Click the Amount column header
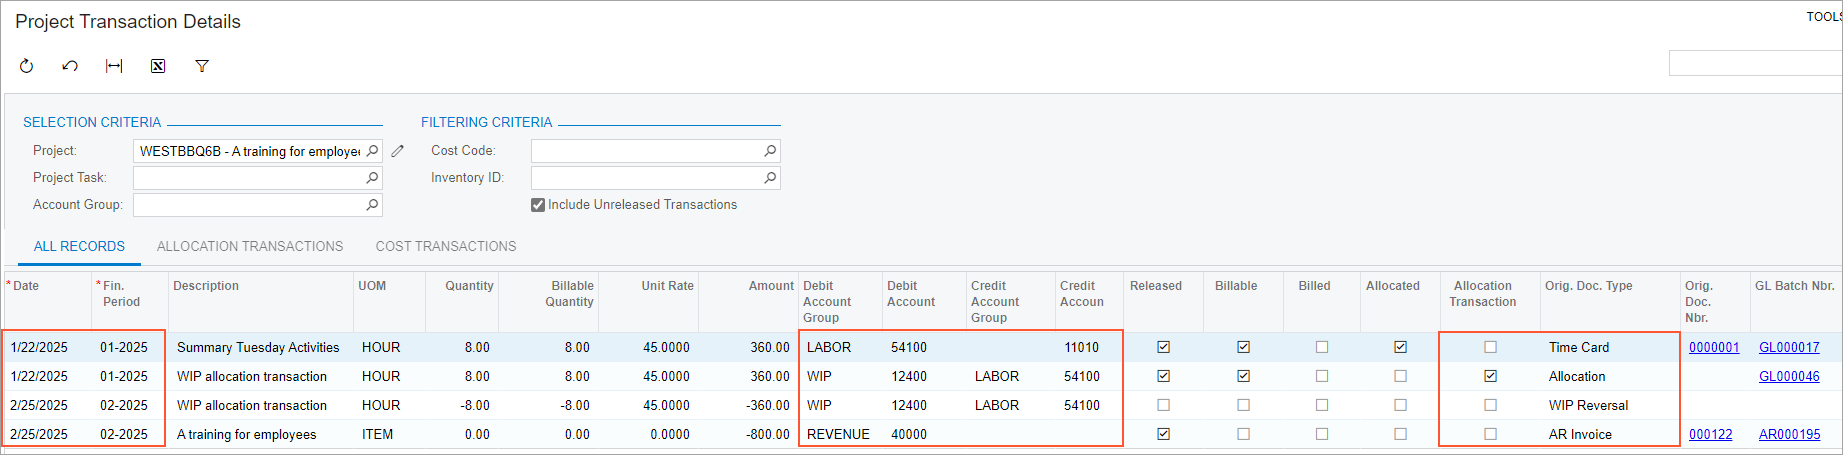The height and width of the screenshot is (455, 1843). point(771,286)
